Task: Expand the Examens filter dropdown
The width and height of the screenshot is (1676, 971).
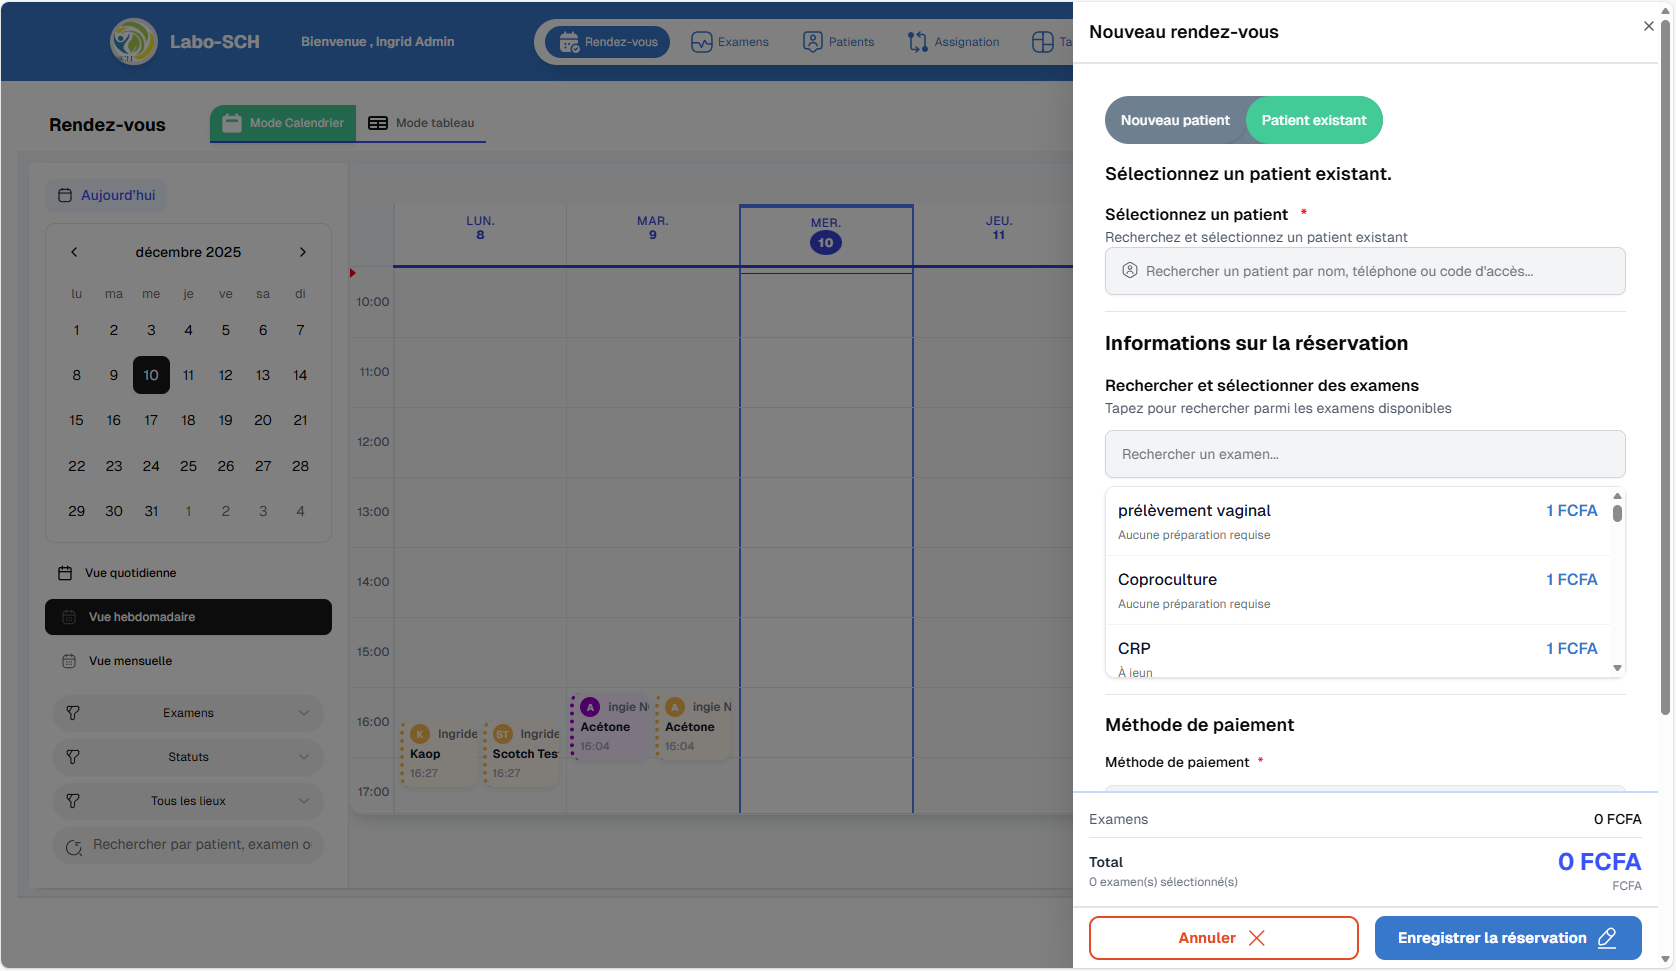Action: coord(188,713)
